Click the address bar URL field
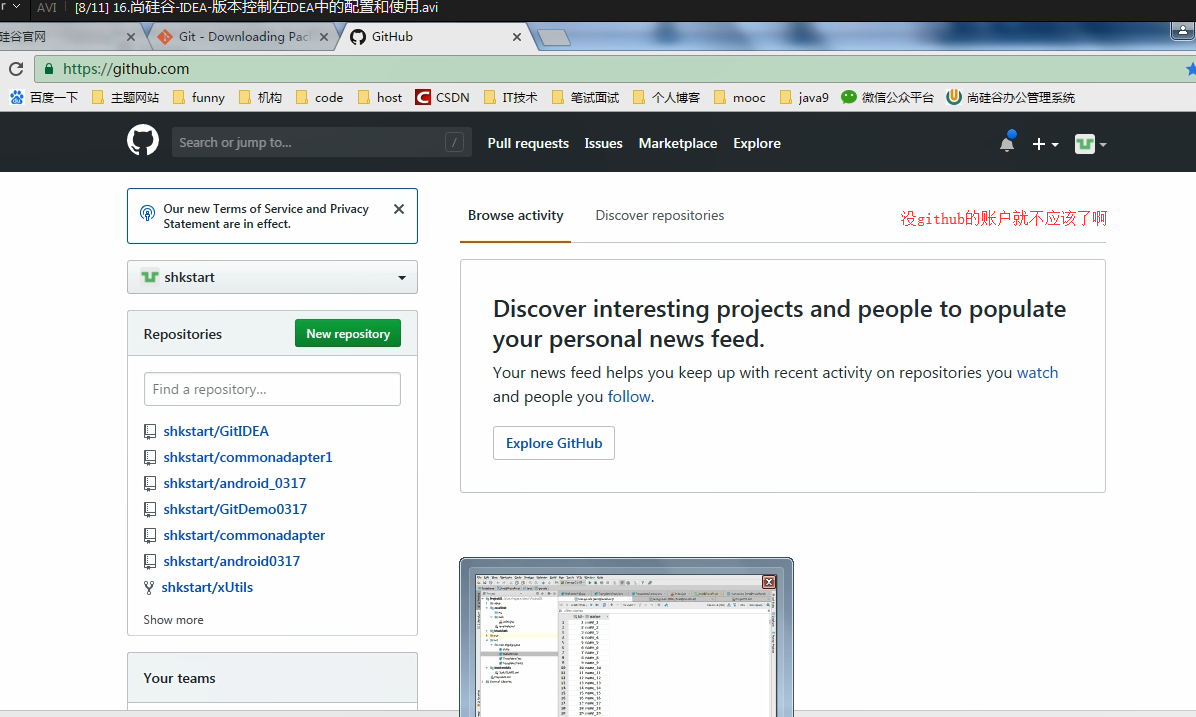Viewport: 1196px width, 717px height. [610, 69]
